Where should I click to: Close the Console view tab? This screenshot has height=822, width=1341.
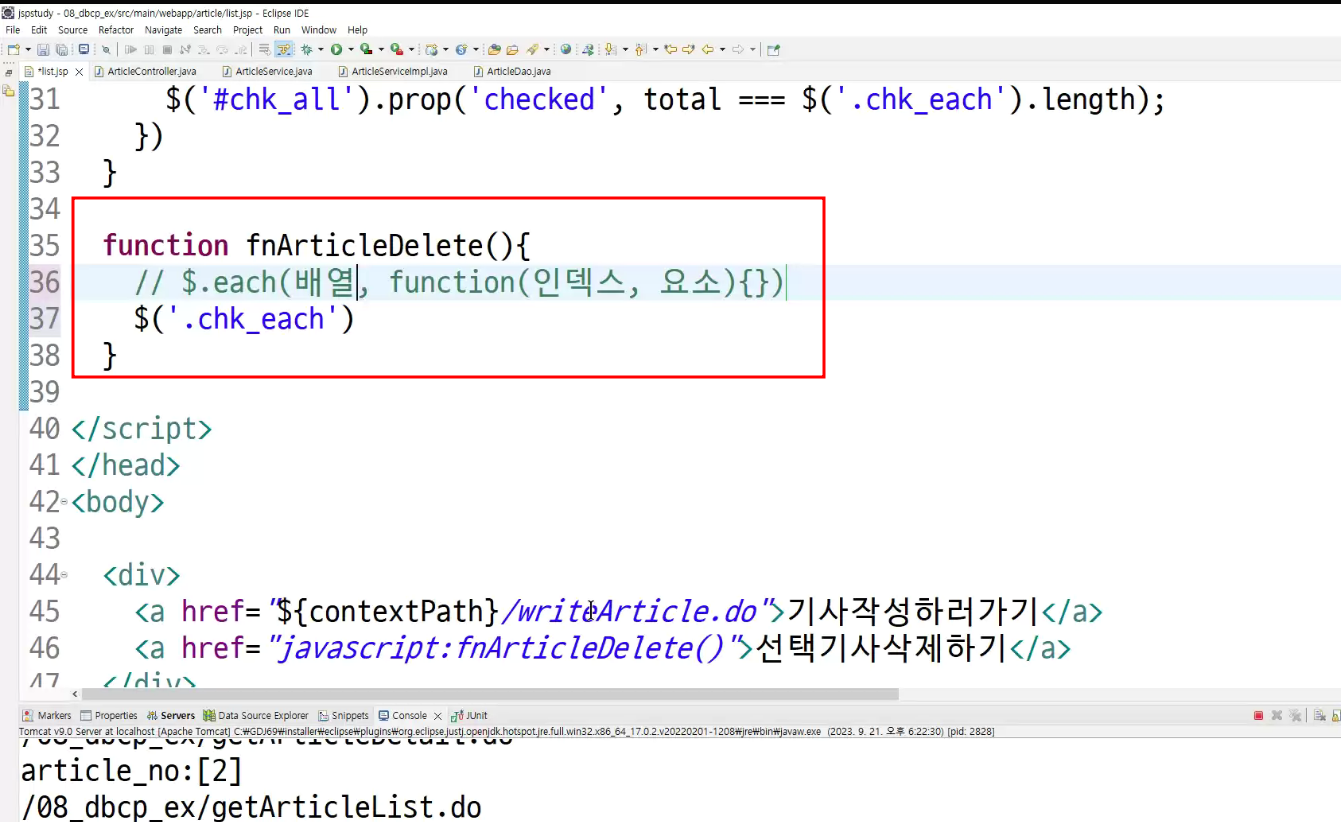[437, 716]
